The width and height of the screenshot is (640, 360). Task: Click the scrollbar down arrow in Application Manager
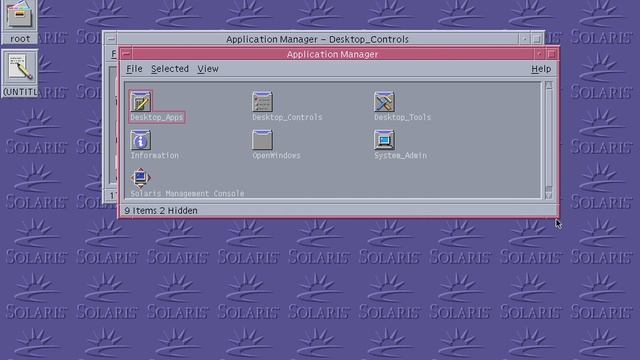coord(549,195)
